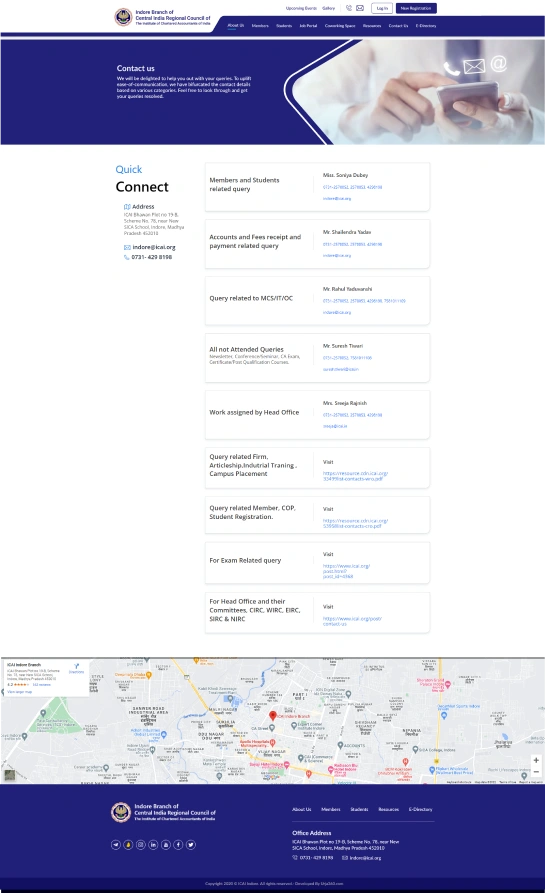Click the map Directions icon

(76, 667)
